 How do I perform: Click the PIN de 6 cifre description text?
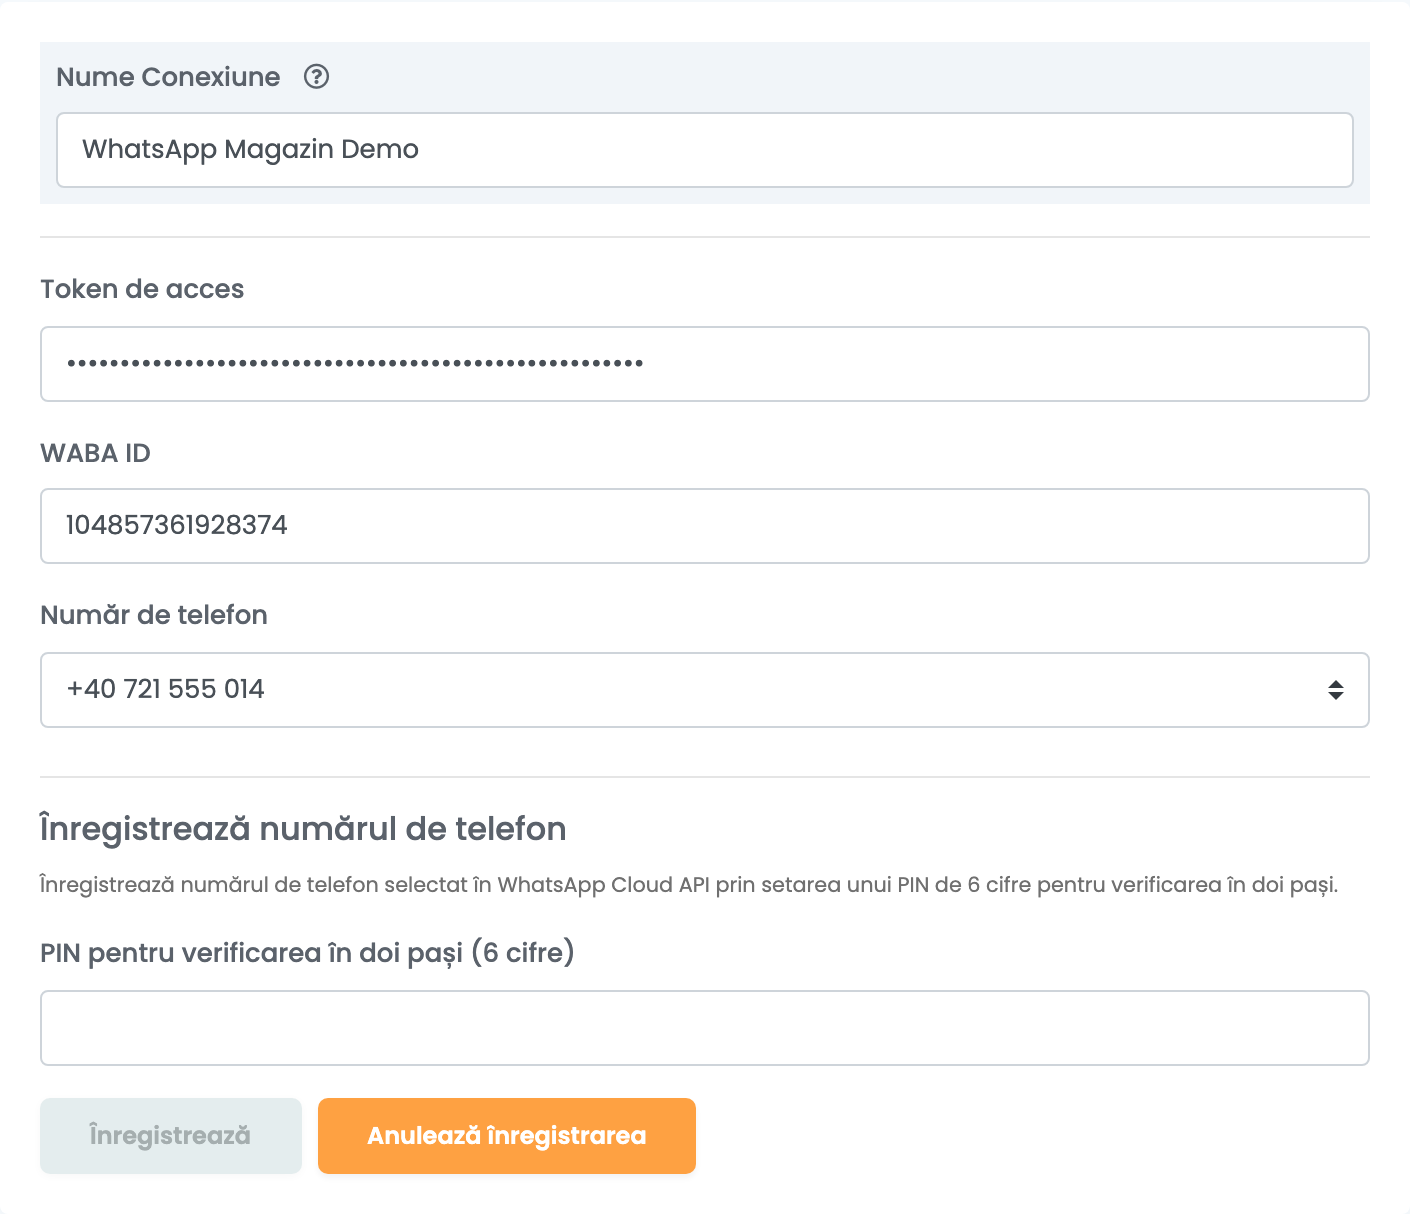[689, 885]
